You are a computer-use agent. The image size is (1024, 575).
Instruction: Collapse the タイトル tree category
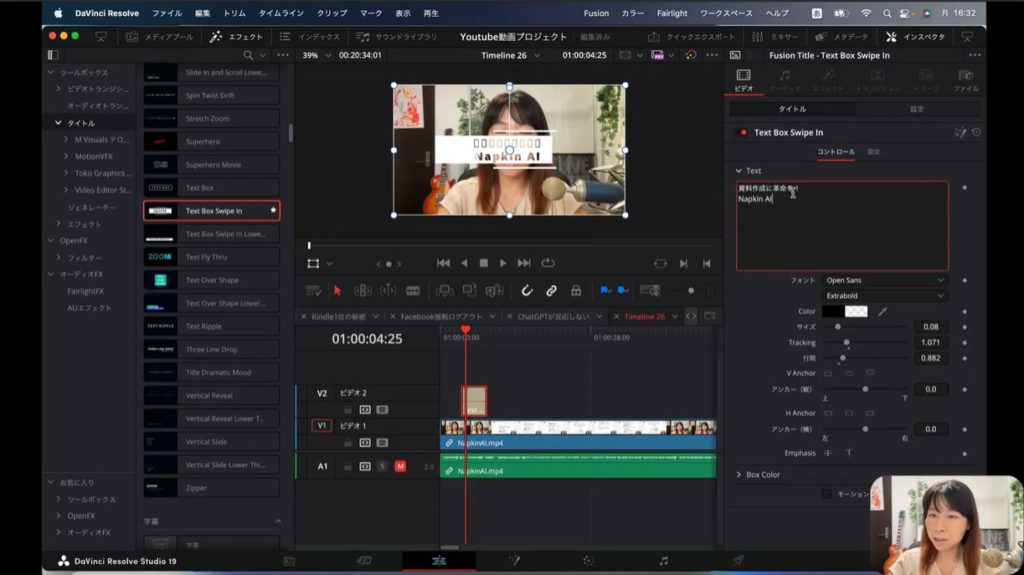(x=59, y=123)
